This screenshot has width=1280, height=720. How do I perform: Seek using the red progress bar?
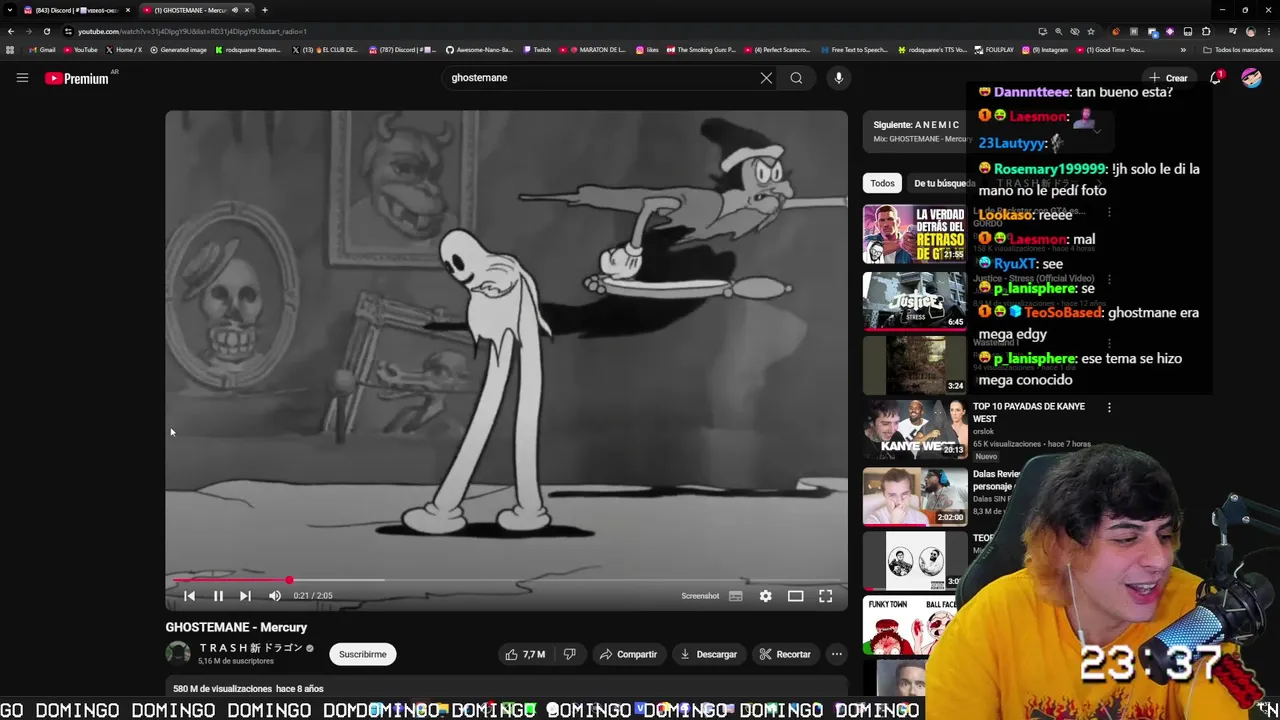506,580
